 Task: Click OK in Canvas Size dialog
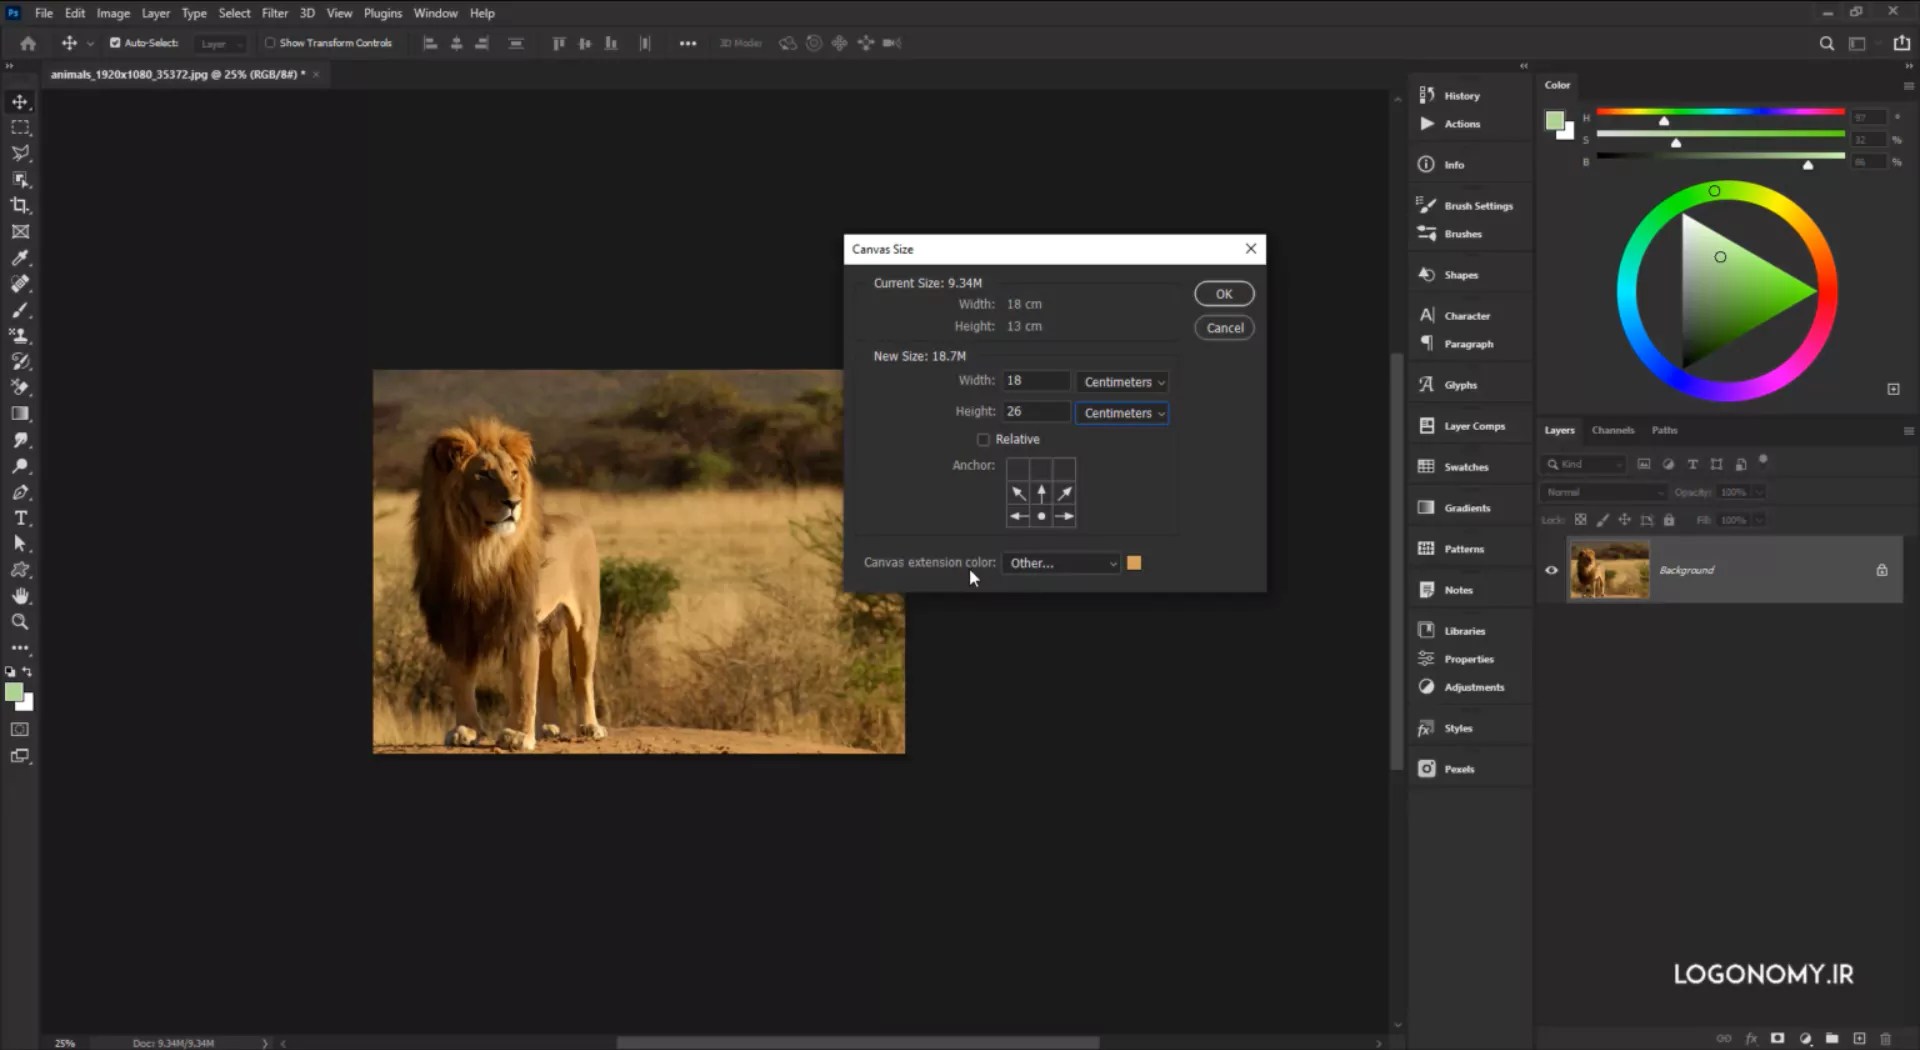pyautogui.click(x=1223, y=294)
